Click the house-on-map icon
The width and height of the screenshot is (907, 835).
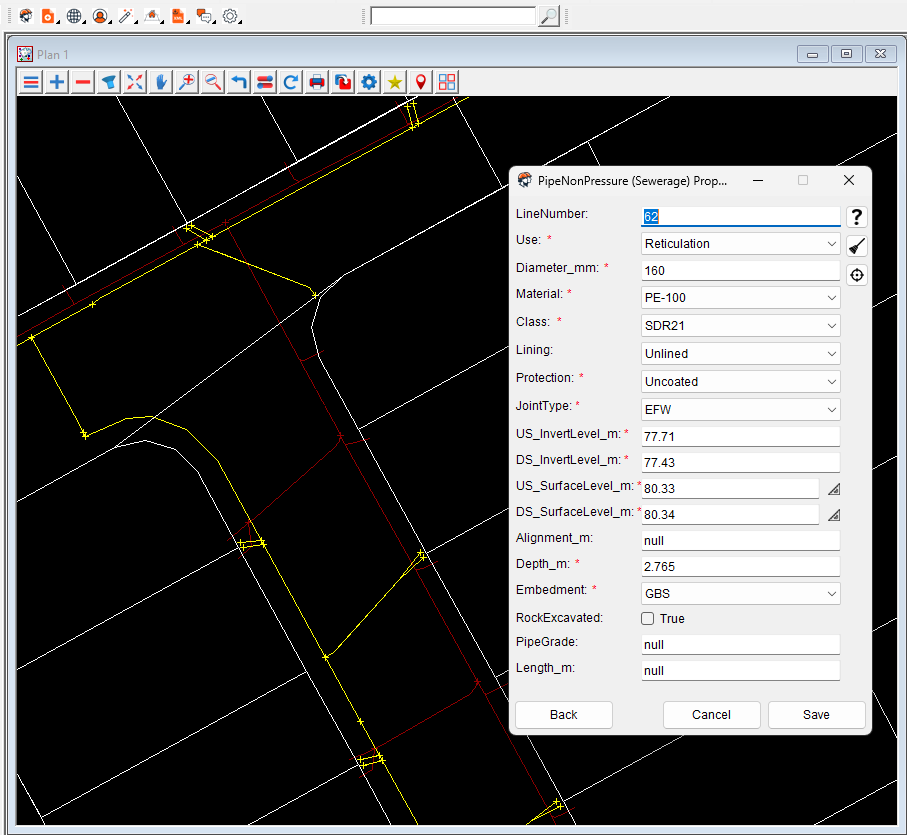(x=152, y=16)
